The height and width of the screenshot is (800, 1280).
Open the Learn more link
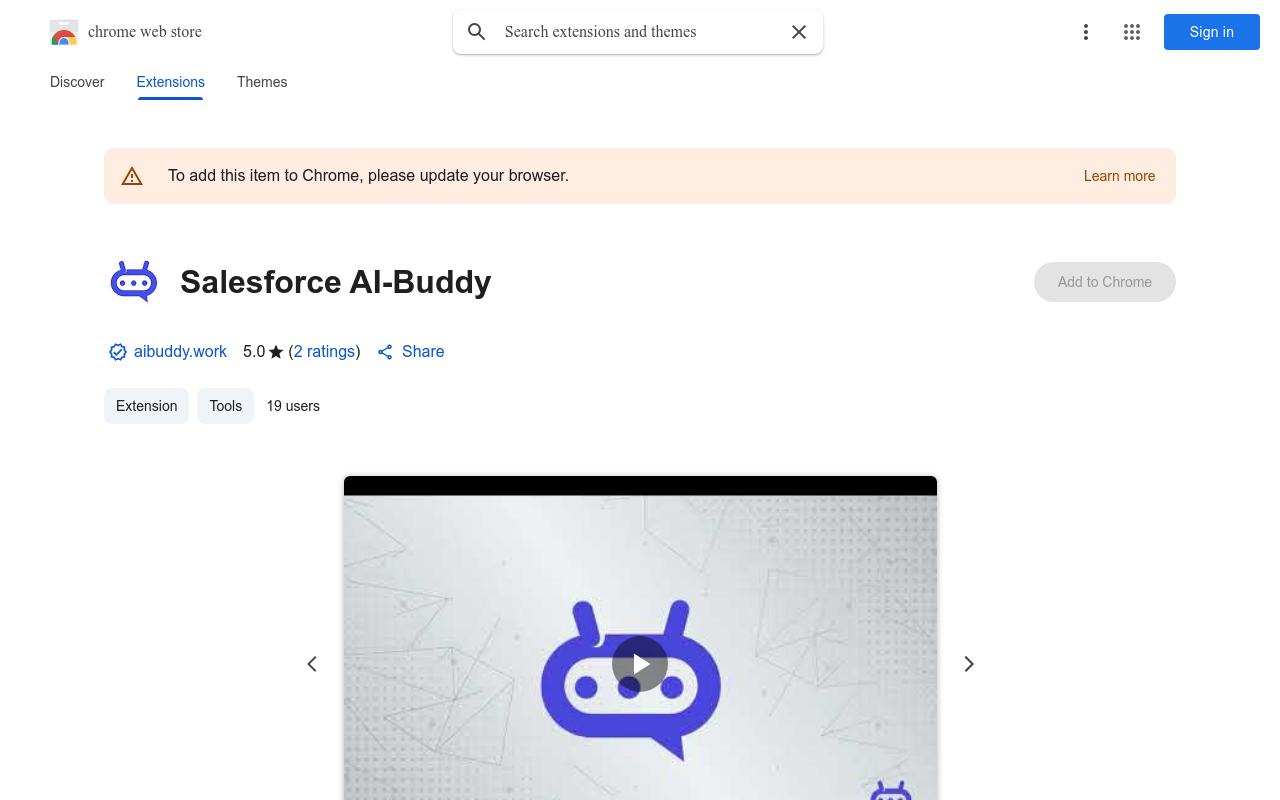(x=1119, y=176)
